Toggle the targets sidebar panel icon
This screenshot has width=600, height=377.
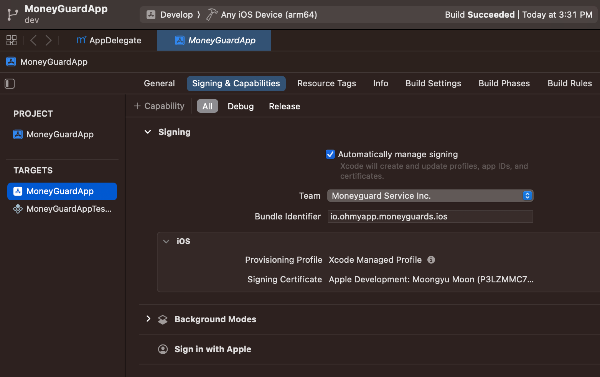(x=10, y=83)
